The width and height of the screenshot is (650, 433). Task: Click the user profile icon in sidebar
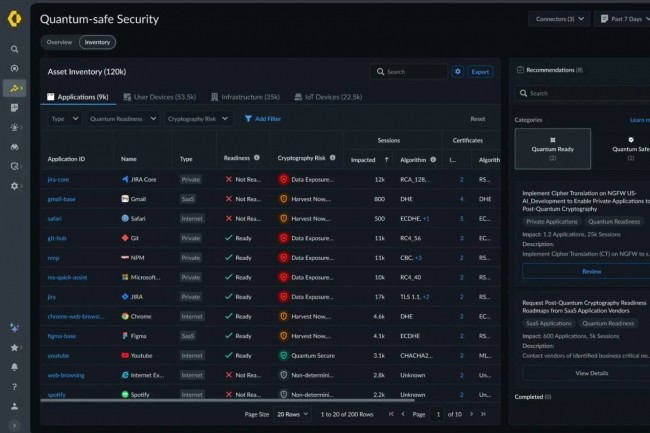[x=14, y=406]
